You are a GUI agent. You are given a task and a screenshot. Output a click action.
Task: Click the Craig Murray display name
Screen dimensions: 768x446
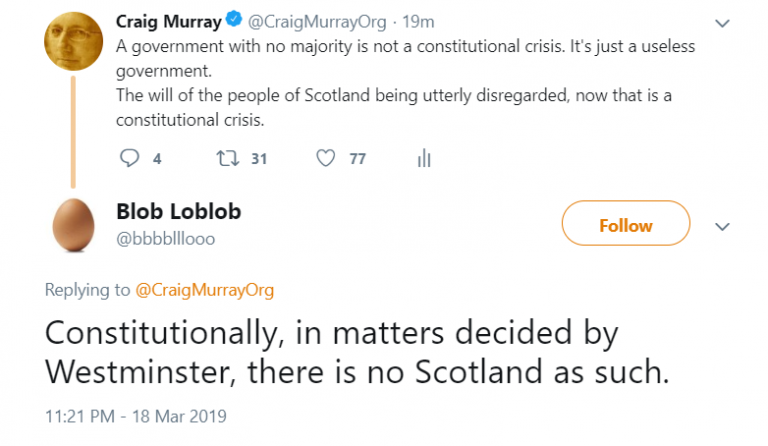168,19
